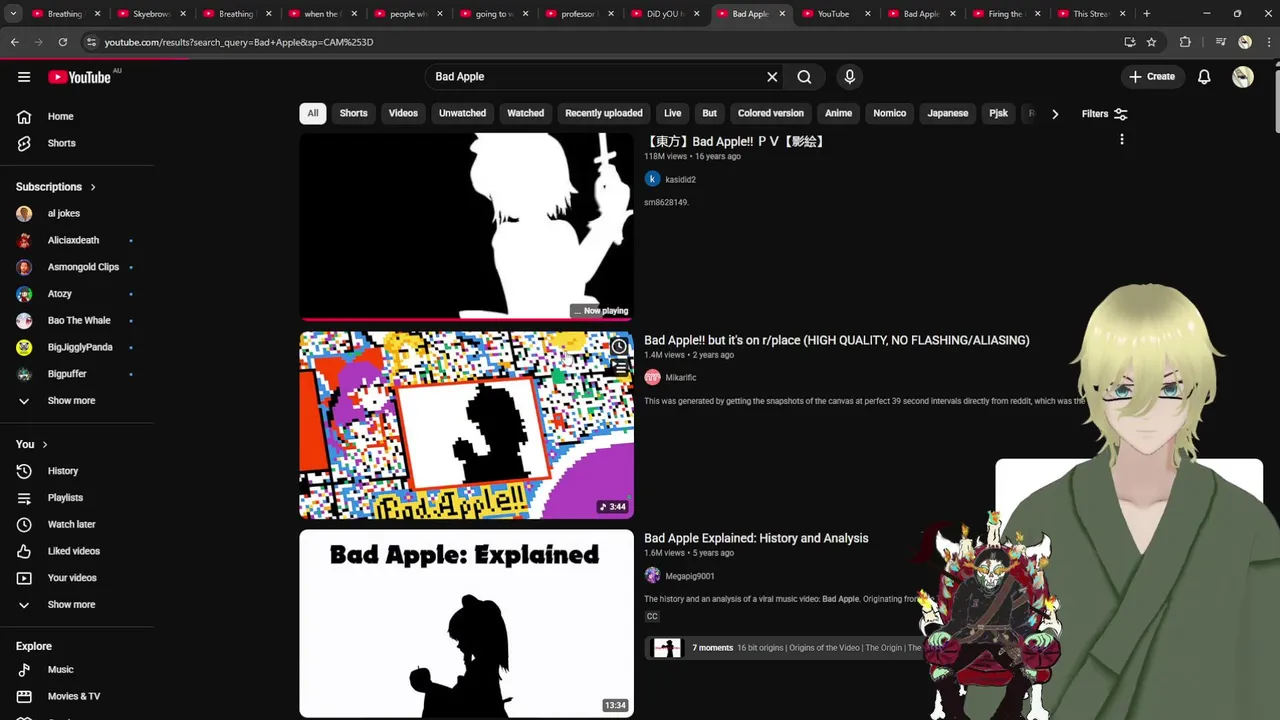The width and height of the screenshot is (1280, 720).
Task: Open Bad Apple Explained video title
Action: (756, 538)
